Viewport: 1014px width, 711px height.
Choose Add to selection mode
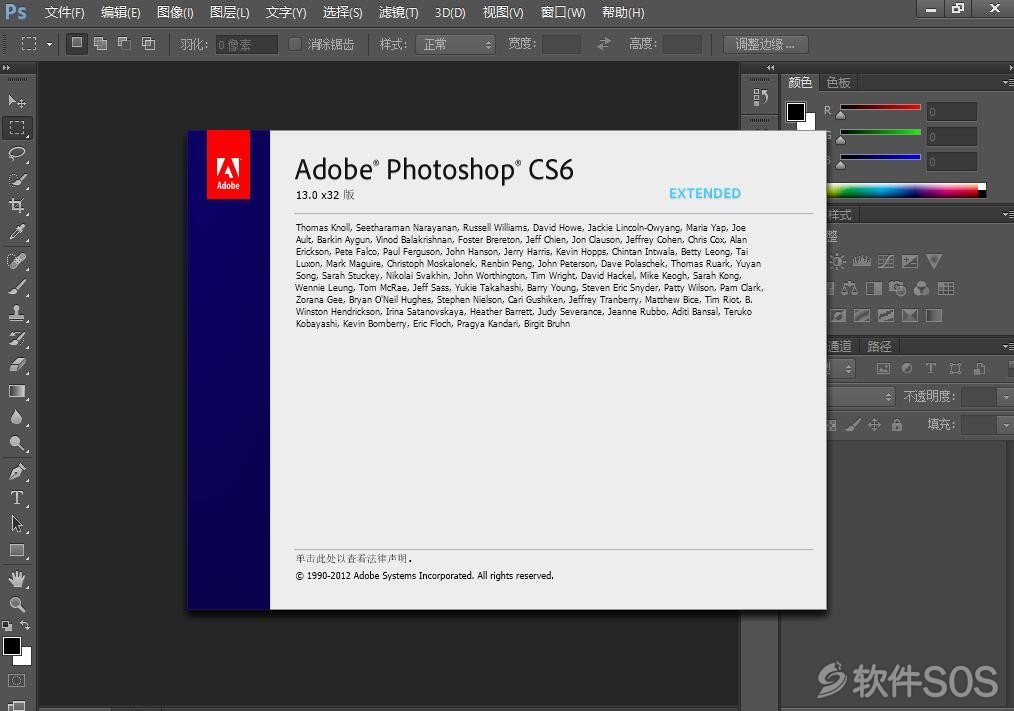click(100, 43)
